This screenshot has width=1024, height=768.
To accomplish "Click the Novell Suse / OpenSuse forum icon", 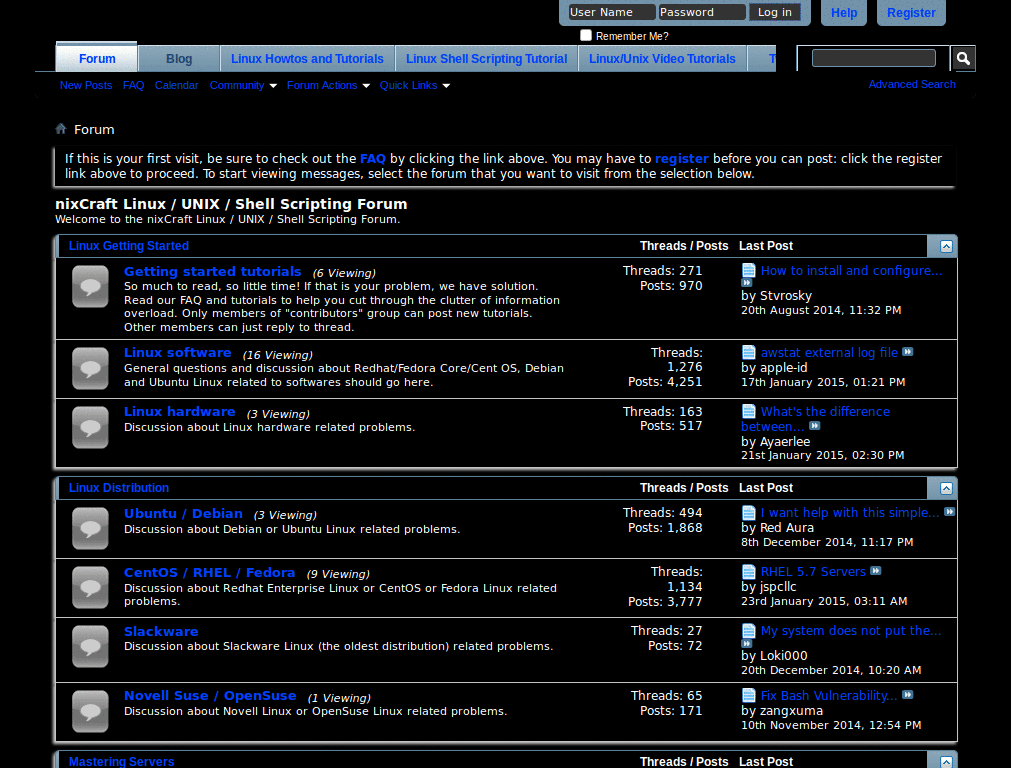I will pos(90,711).
